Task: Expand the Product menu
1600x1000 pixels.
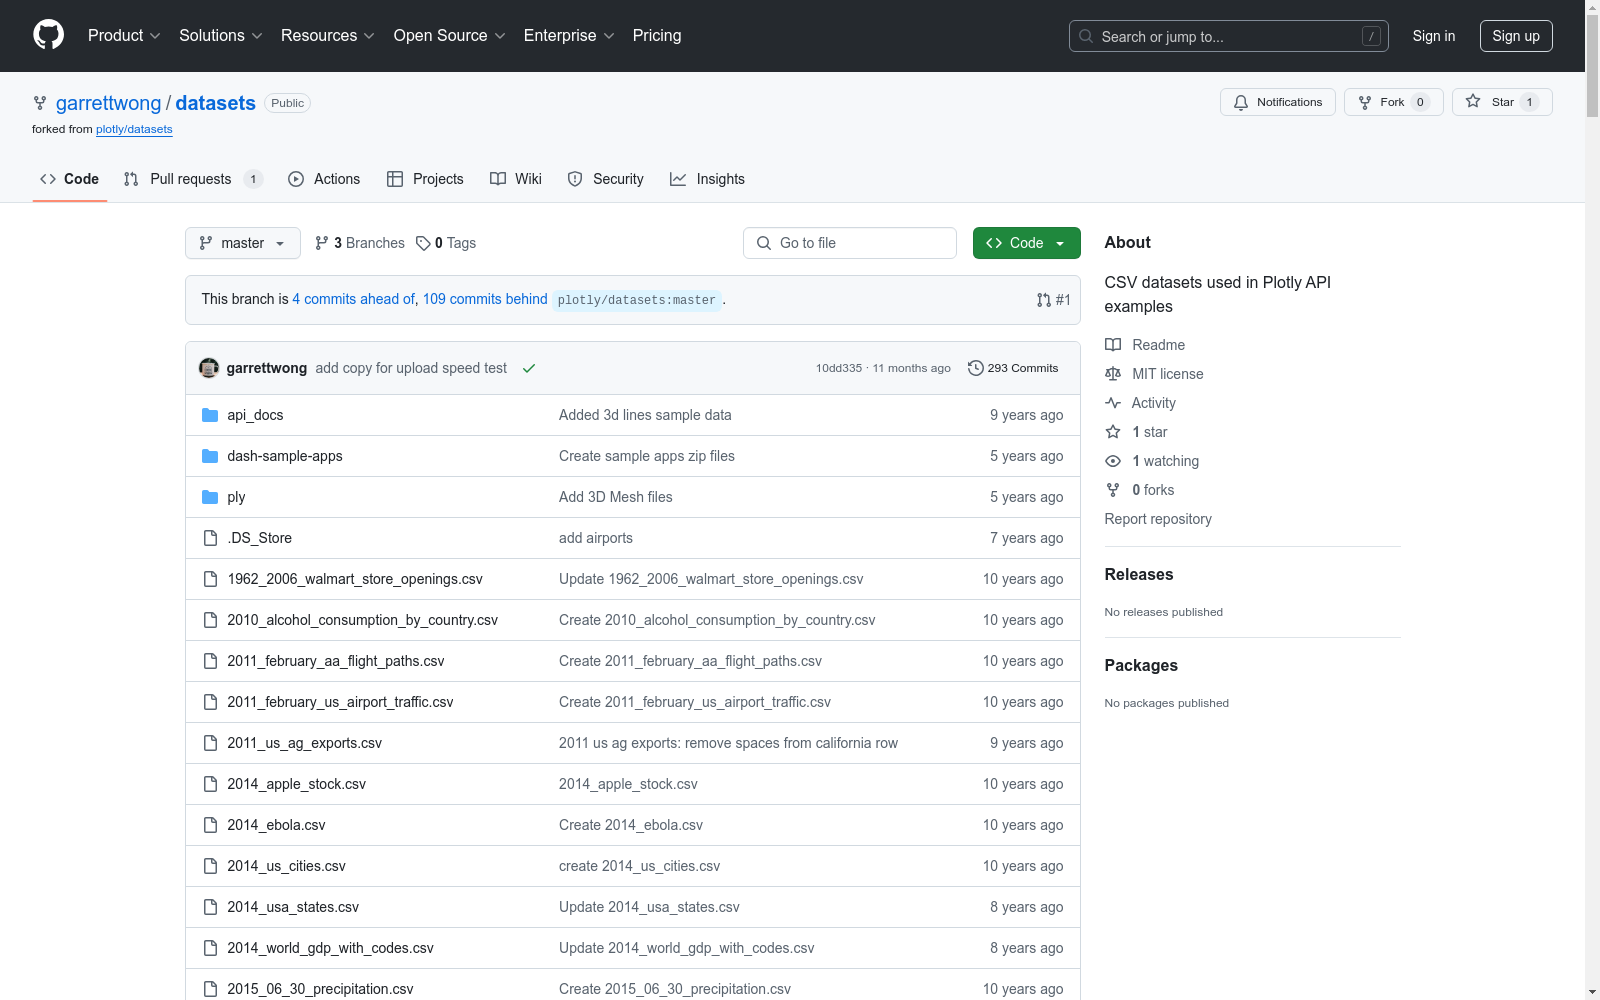Action: tap(124, 36)
